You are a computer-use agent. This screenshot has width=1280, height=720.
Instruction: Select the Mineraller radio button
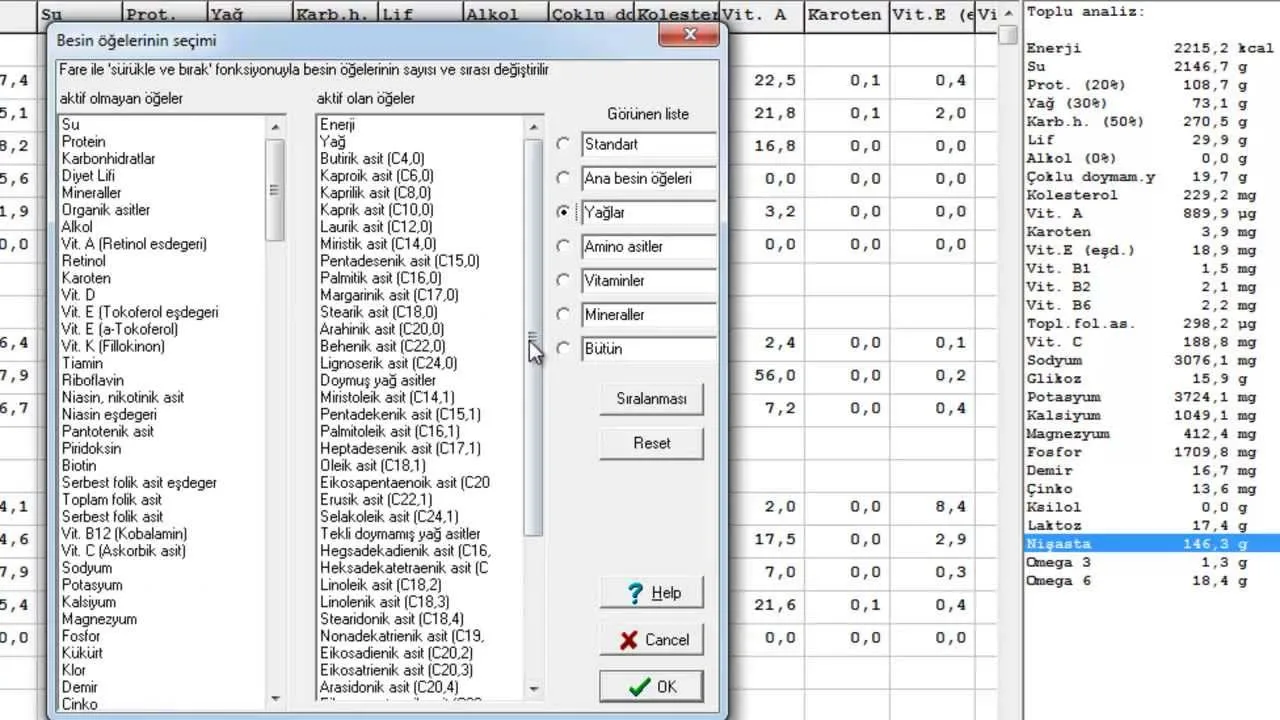pos(564,314)
